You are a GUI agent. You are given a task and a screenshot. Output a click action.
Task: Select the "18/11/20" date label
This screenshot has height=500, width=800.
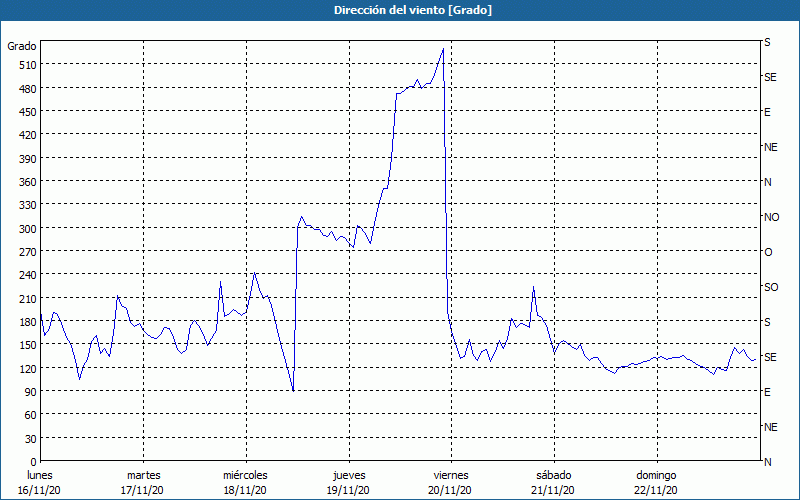click(245, 491)
